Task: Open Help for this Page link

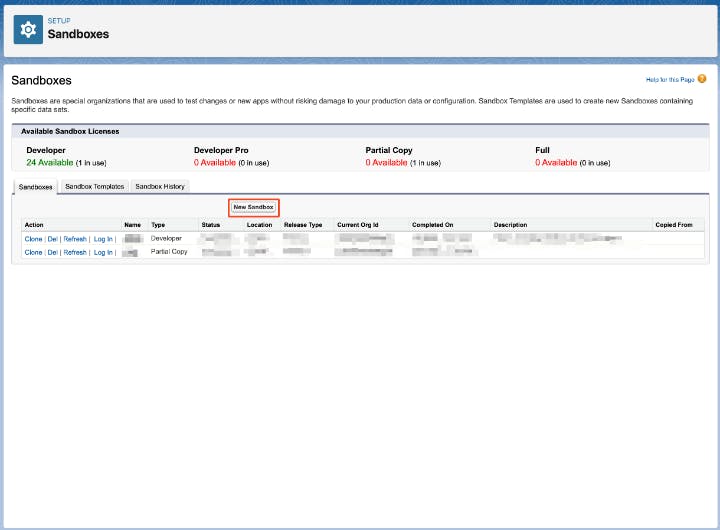Action: tap(670, 79)
